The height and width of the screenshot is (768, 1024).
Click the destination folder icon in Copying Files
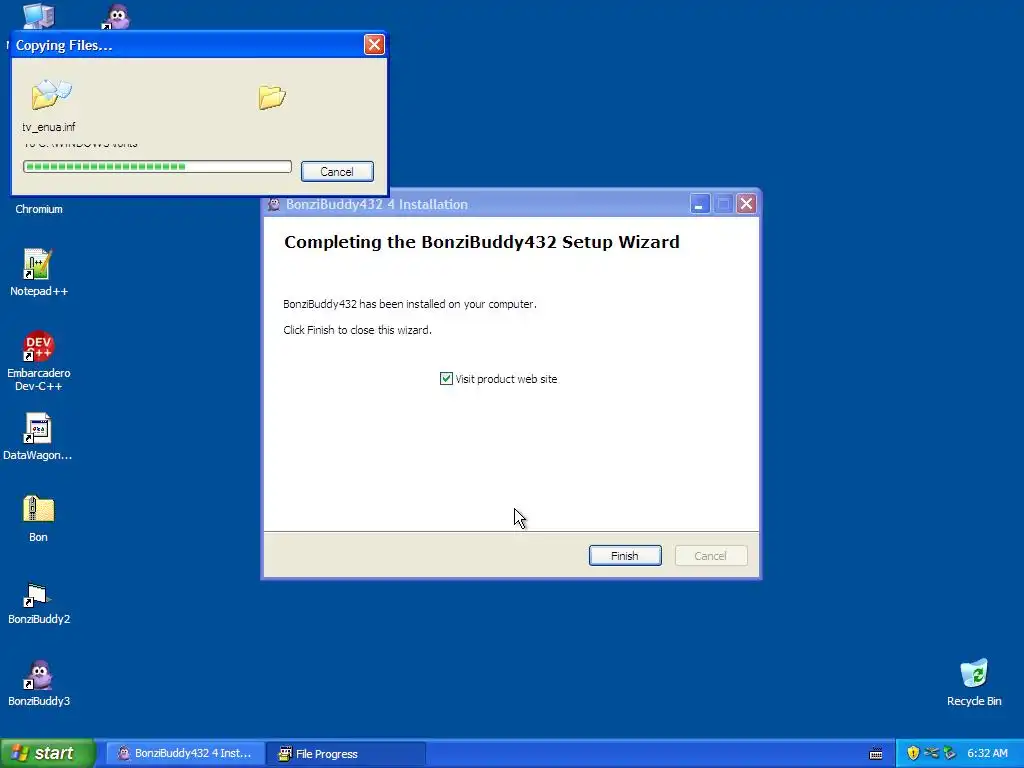coord(272,97)
